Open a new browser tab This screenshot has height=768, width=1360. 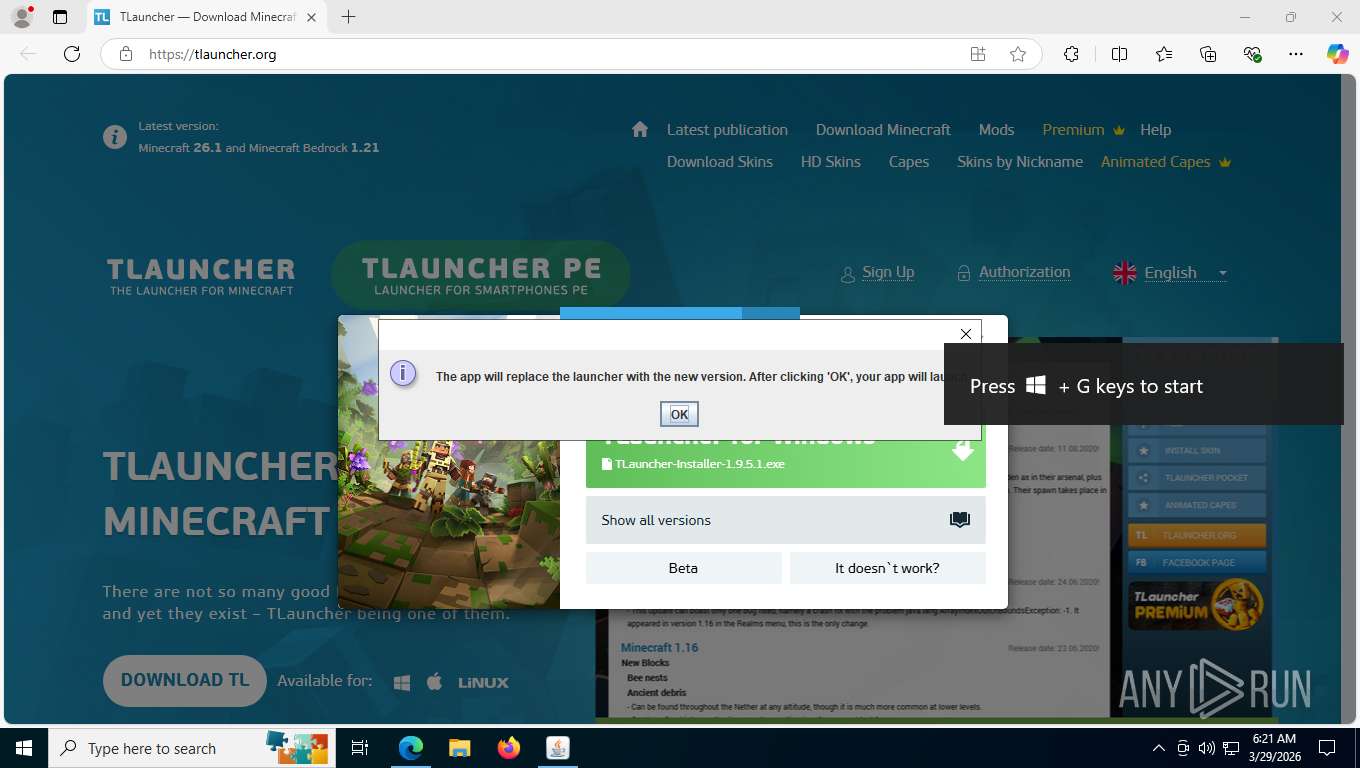(x=348, y=17)
